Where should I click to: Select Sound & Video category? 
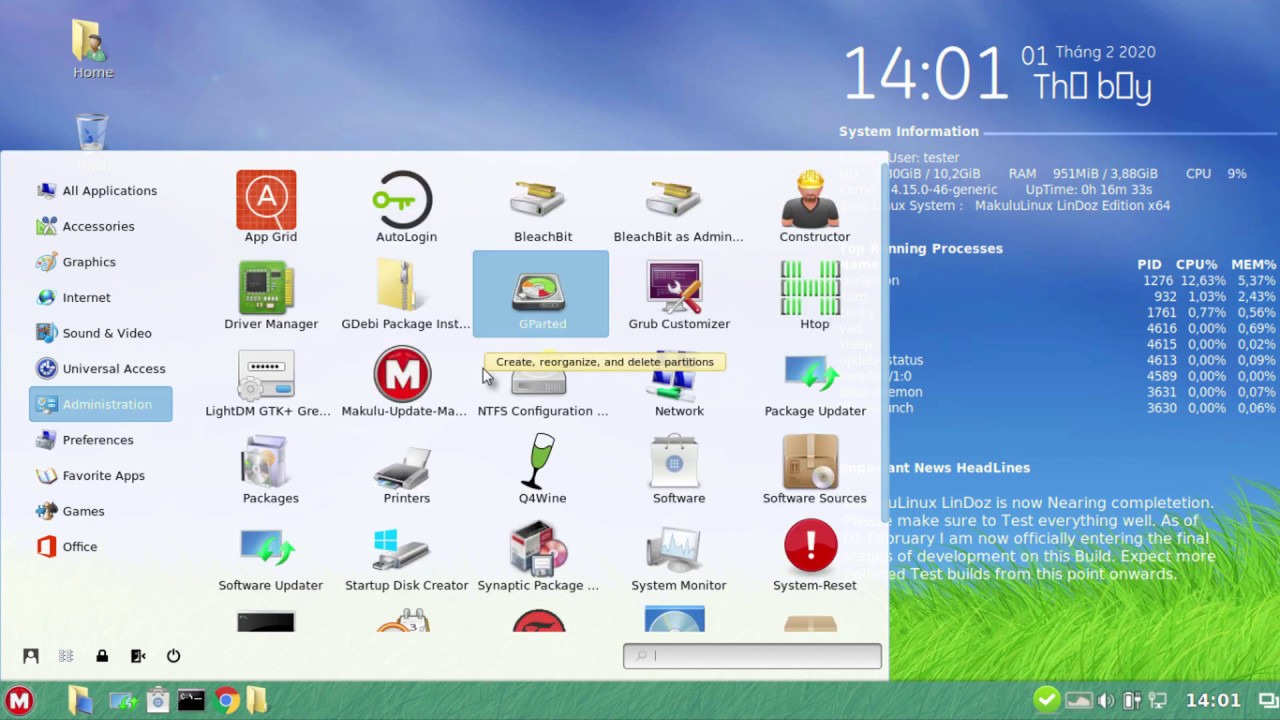point(100,332)
